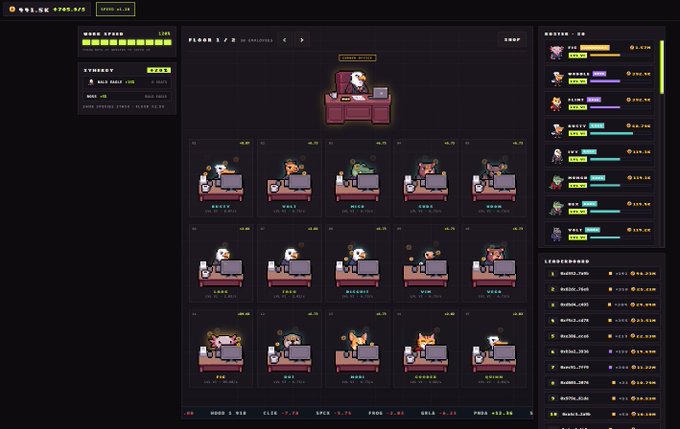This screenshot has width=680, height=429.
Task: Select Vega the bear's desk
Action: (494, 263)
